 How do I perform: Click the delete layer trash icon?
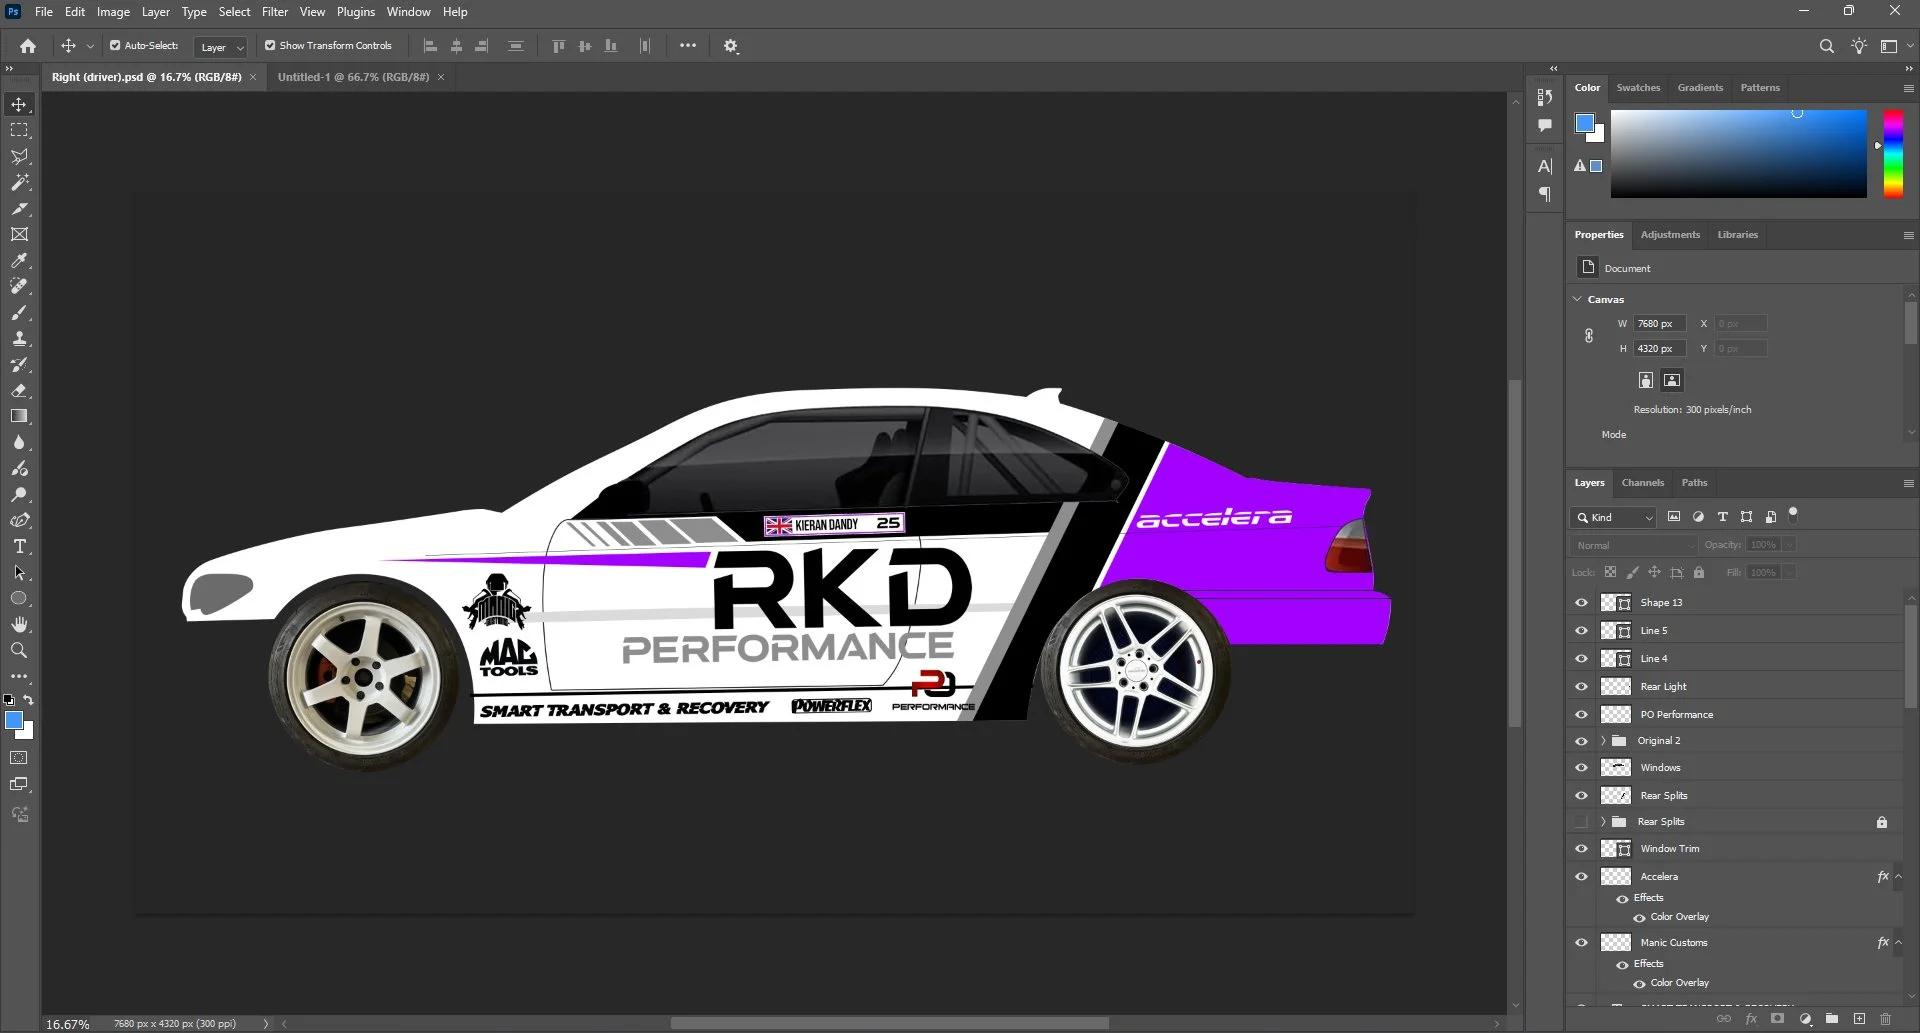coord(1885,1019)
